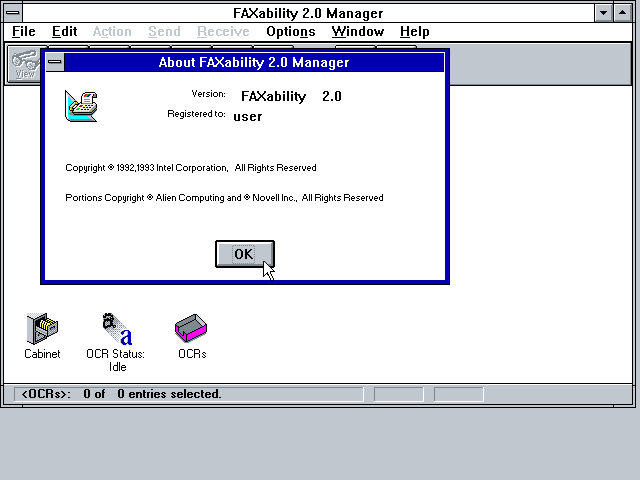
Task: Open the Help menu
Action: (414, 31)
